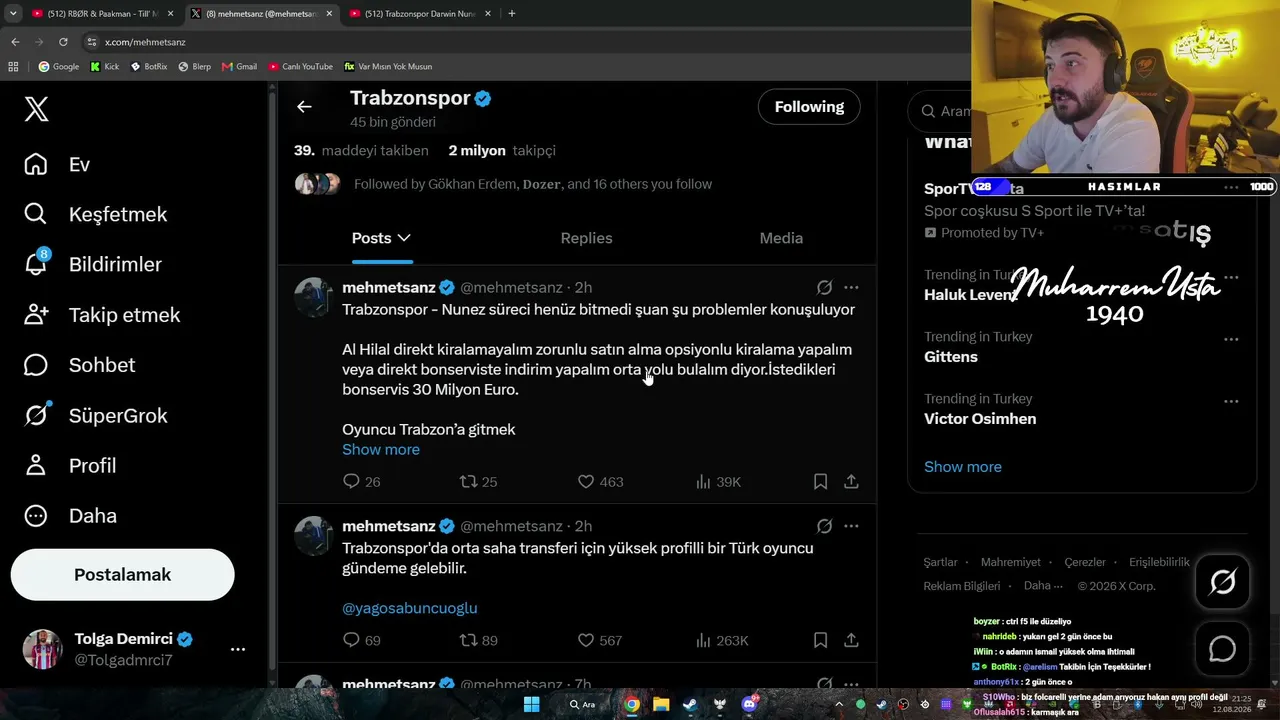The width and height of the screenshot is (1280, 720).
Task: Share the Nunez süreci post
Action: (x=851, y=482)
